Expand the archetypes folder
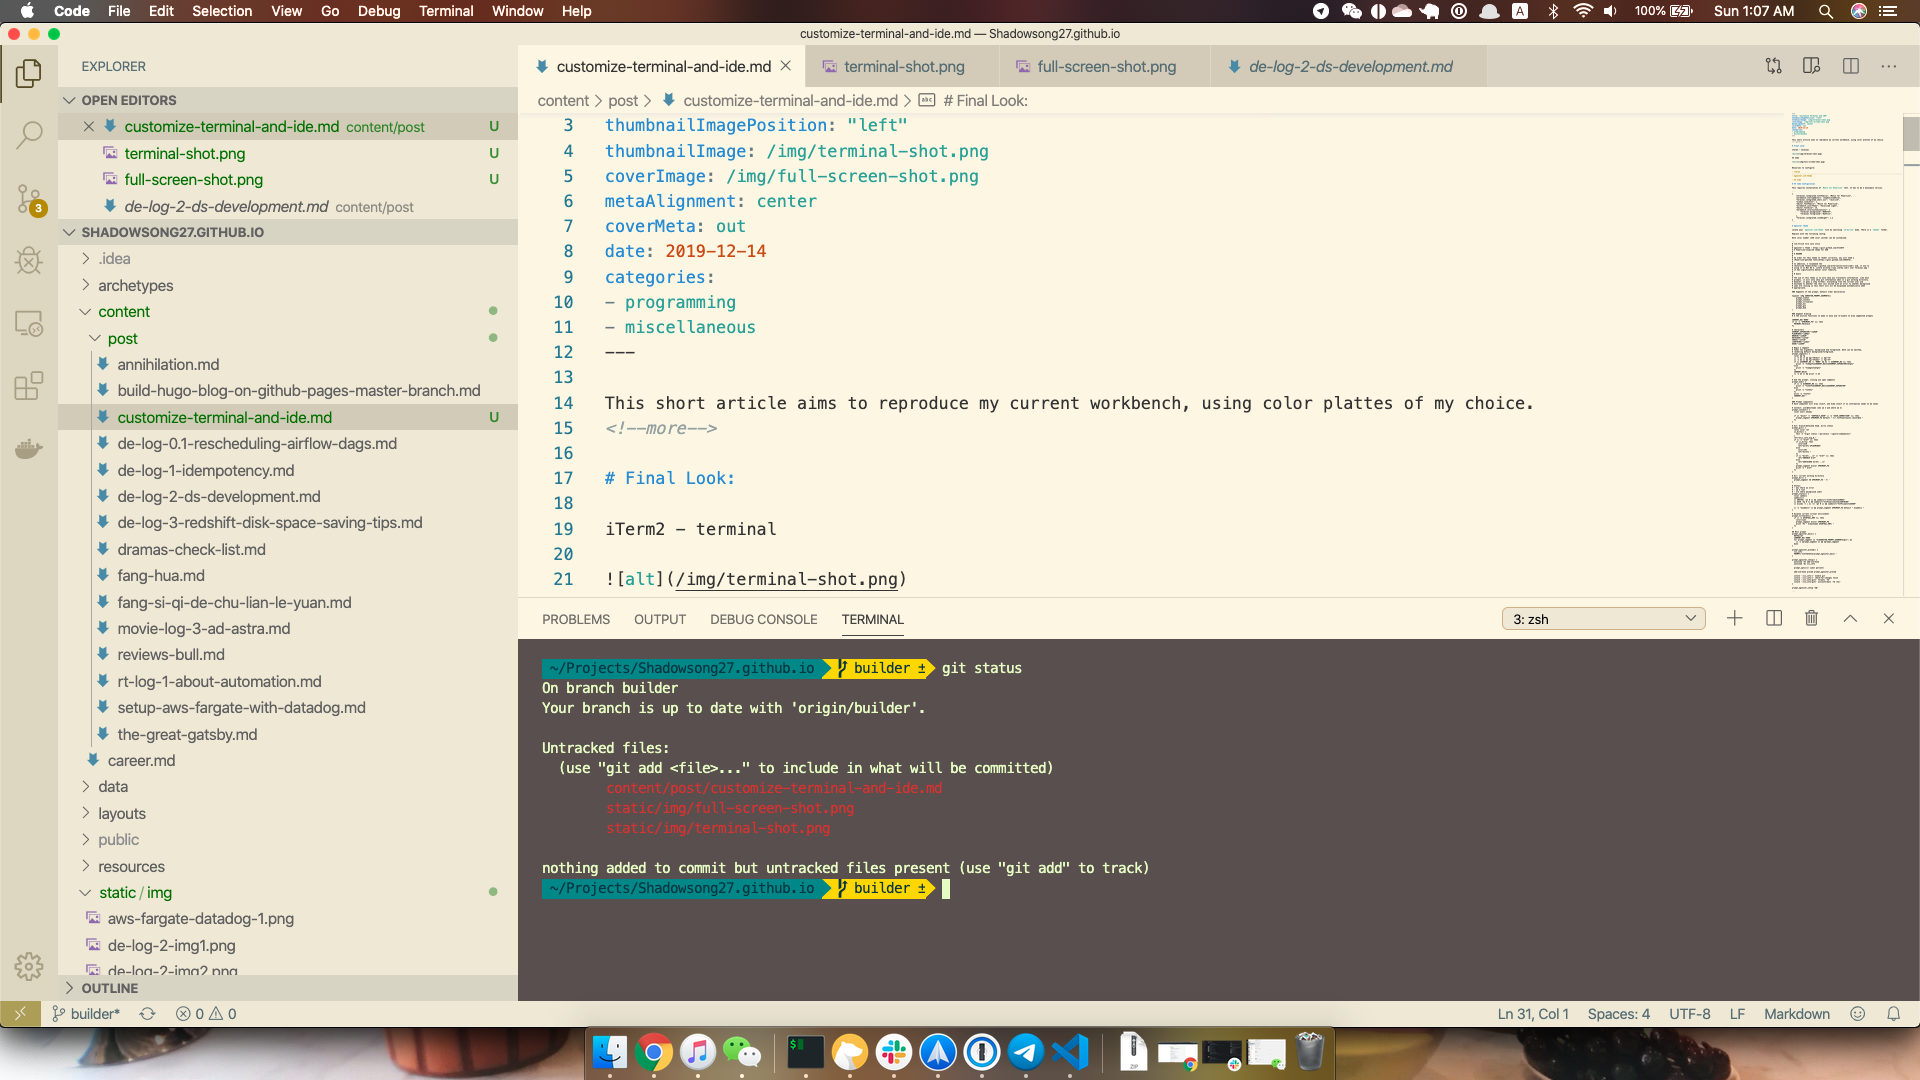 [135, 285]
